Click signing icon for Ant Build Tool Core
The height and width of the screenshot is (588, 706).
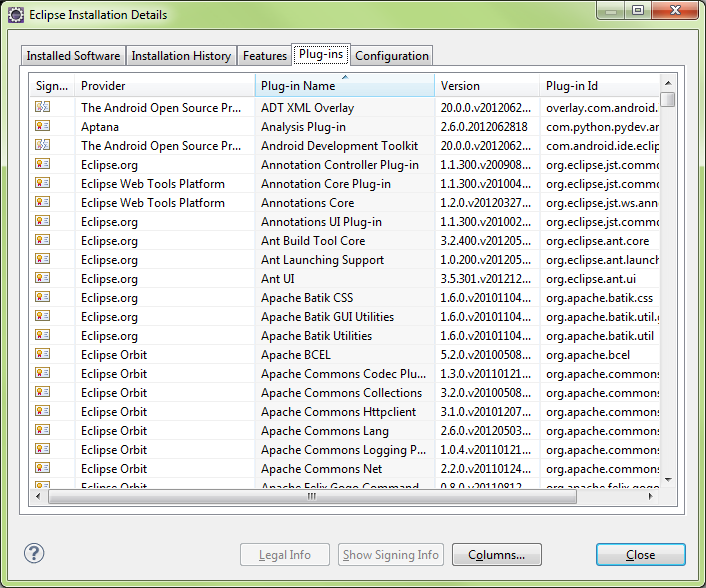tap(42, 241)
